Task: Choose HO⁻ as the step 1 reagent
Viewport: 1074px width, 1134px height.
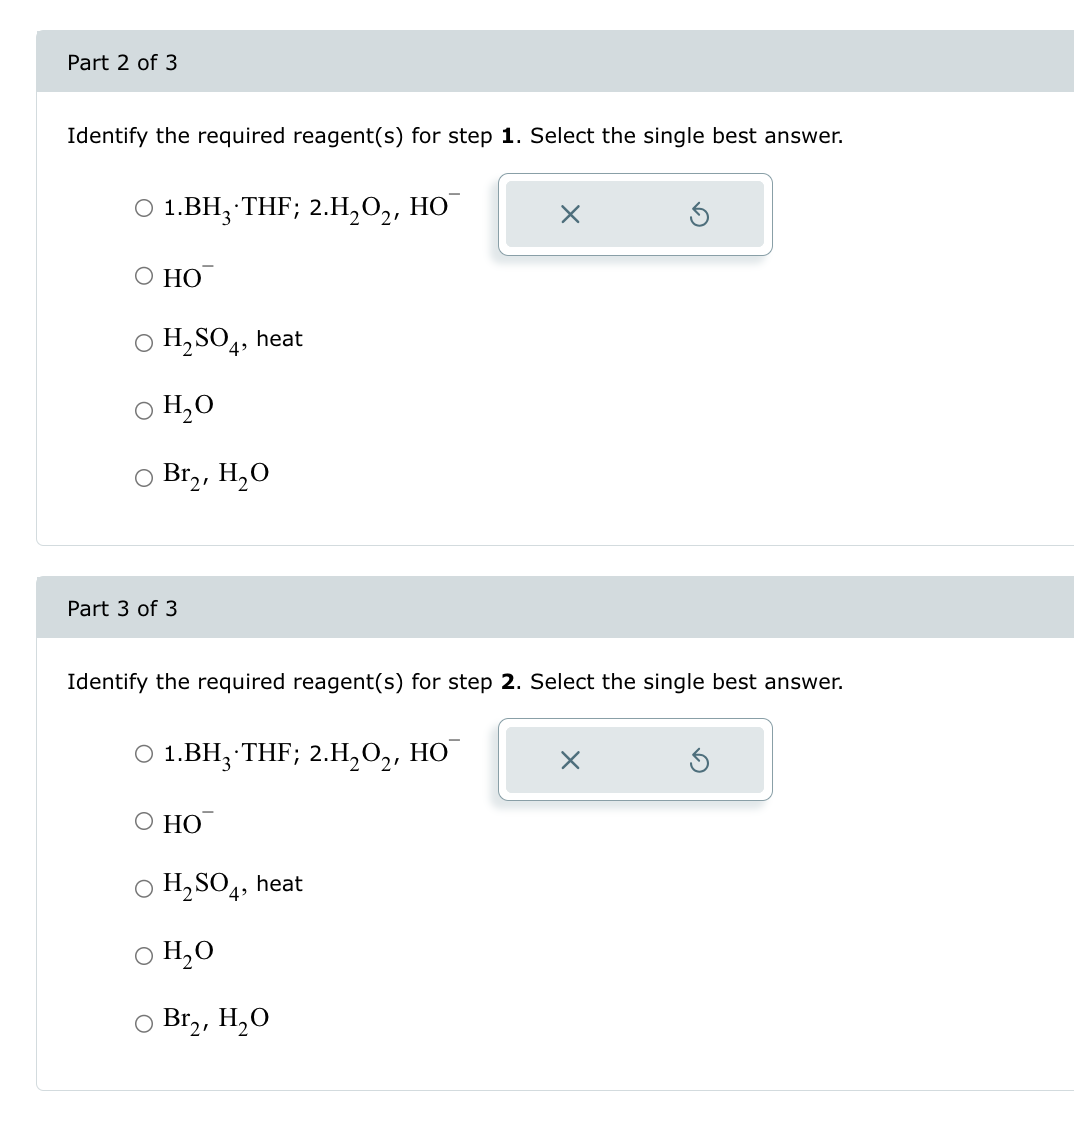Action: tap(143, 275)
